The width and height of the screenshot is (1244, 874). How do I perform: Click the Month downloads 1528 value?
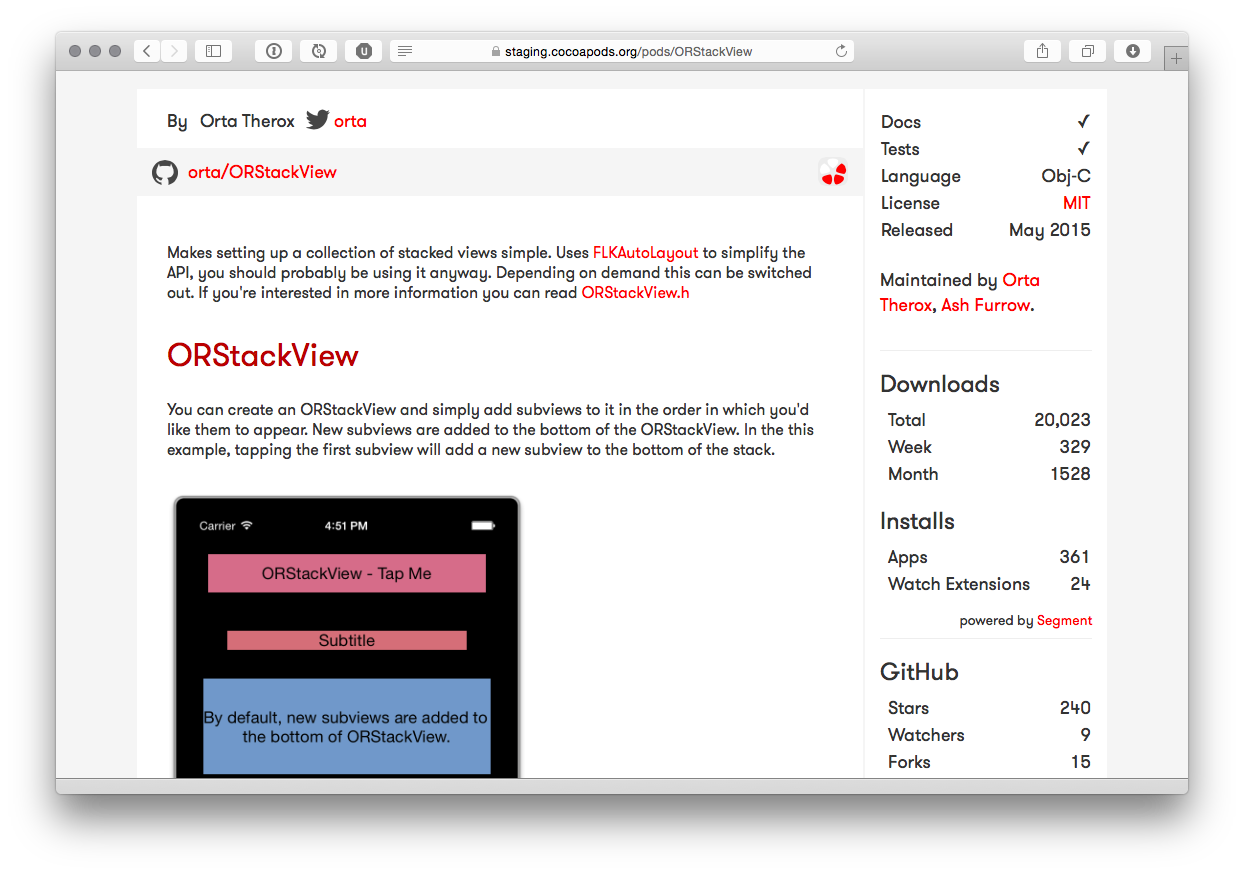click(1070, 474)
